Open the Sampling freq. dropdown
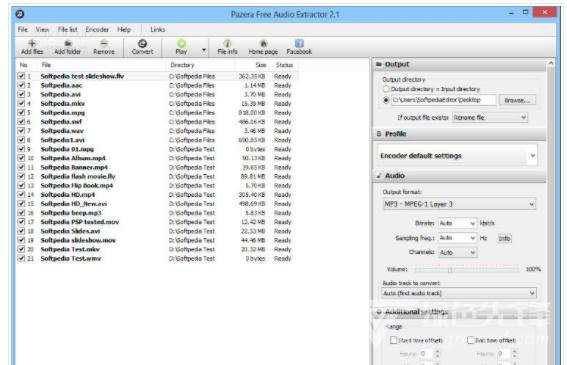The height and width of the screenshot is (365, 567). 457,238
